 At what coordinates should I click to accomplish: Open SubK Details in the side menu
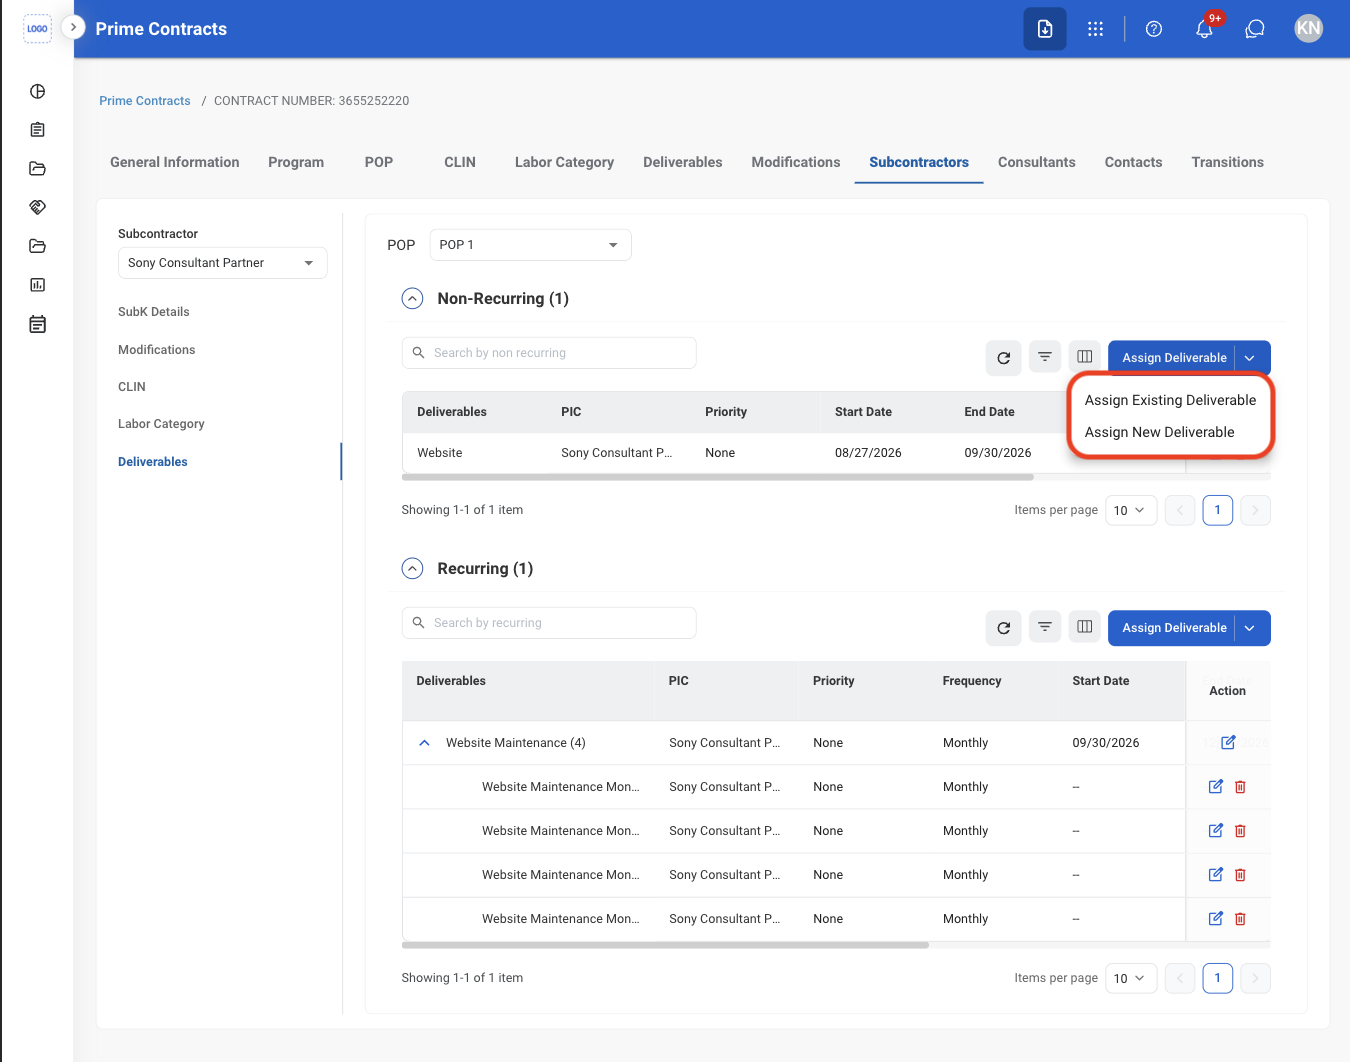pos(154,312)
